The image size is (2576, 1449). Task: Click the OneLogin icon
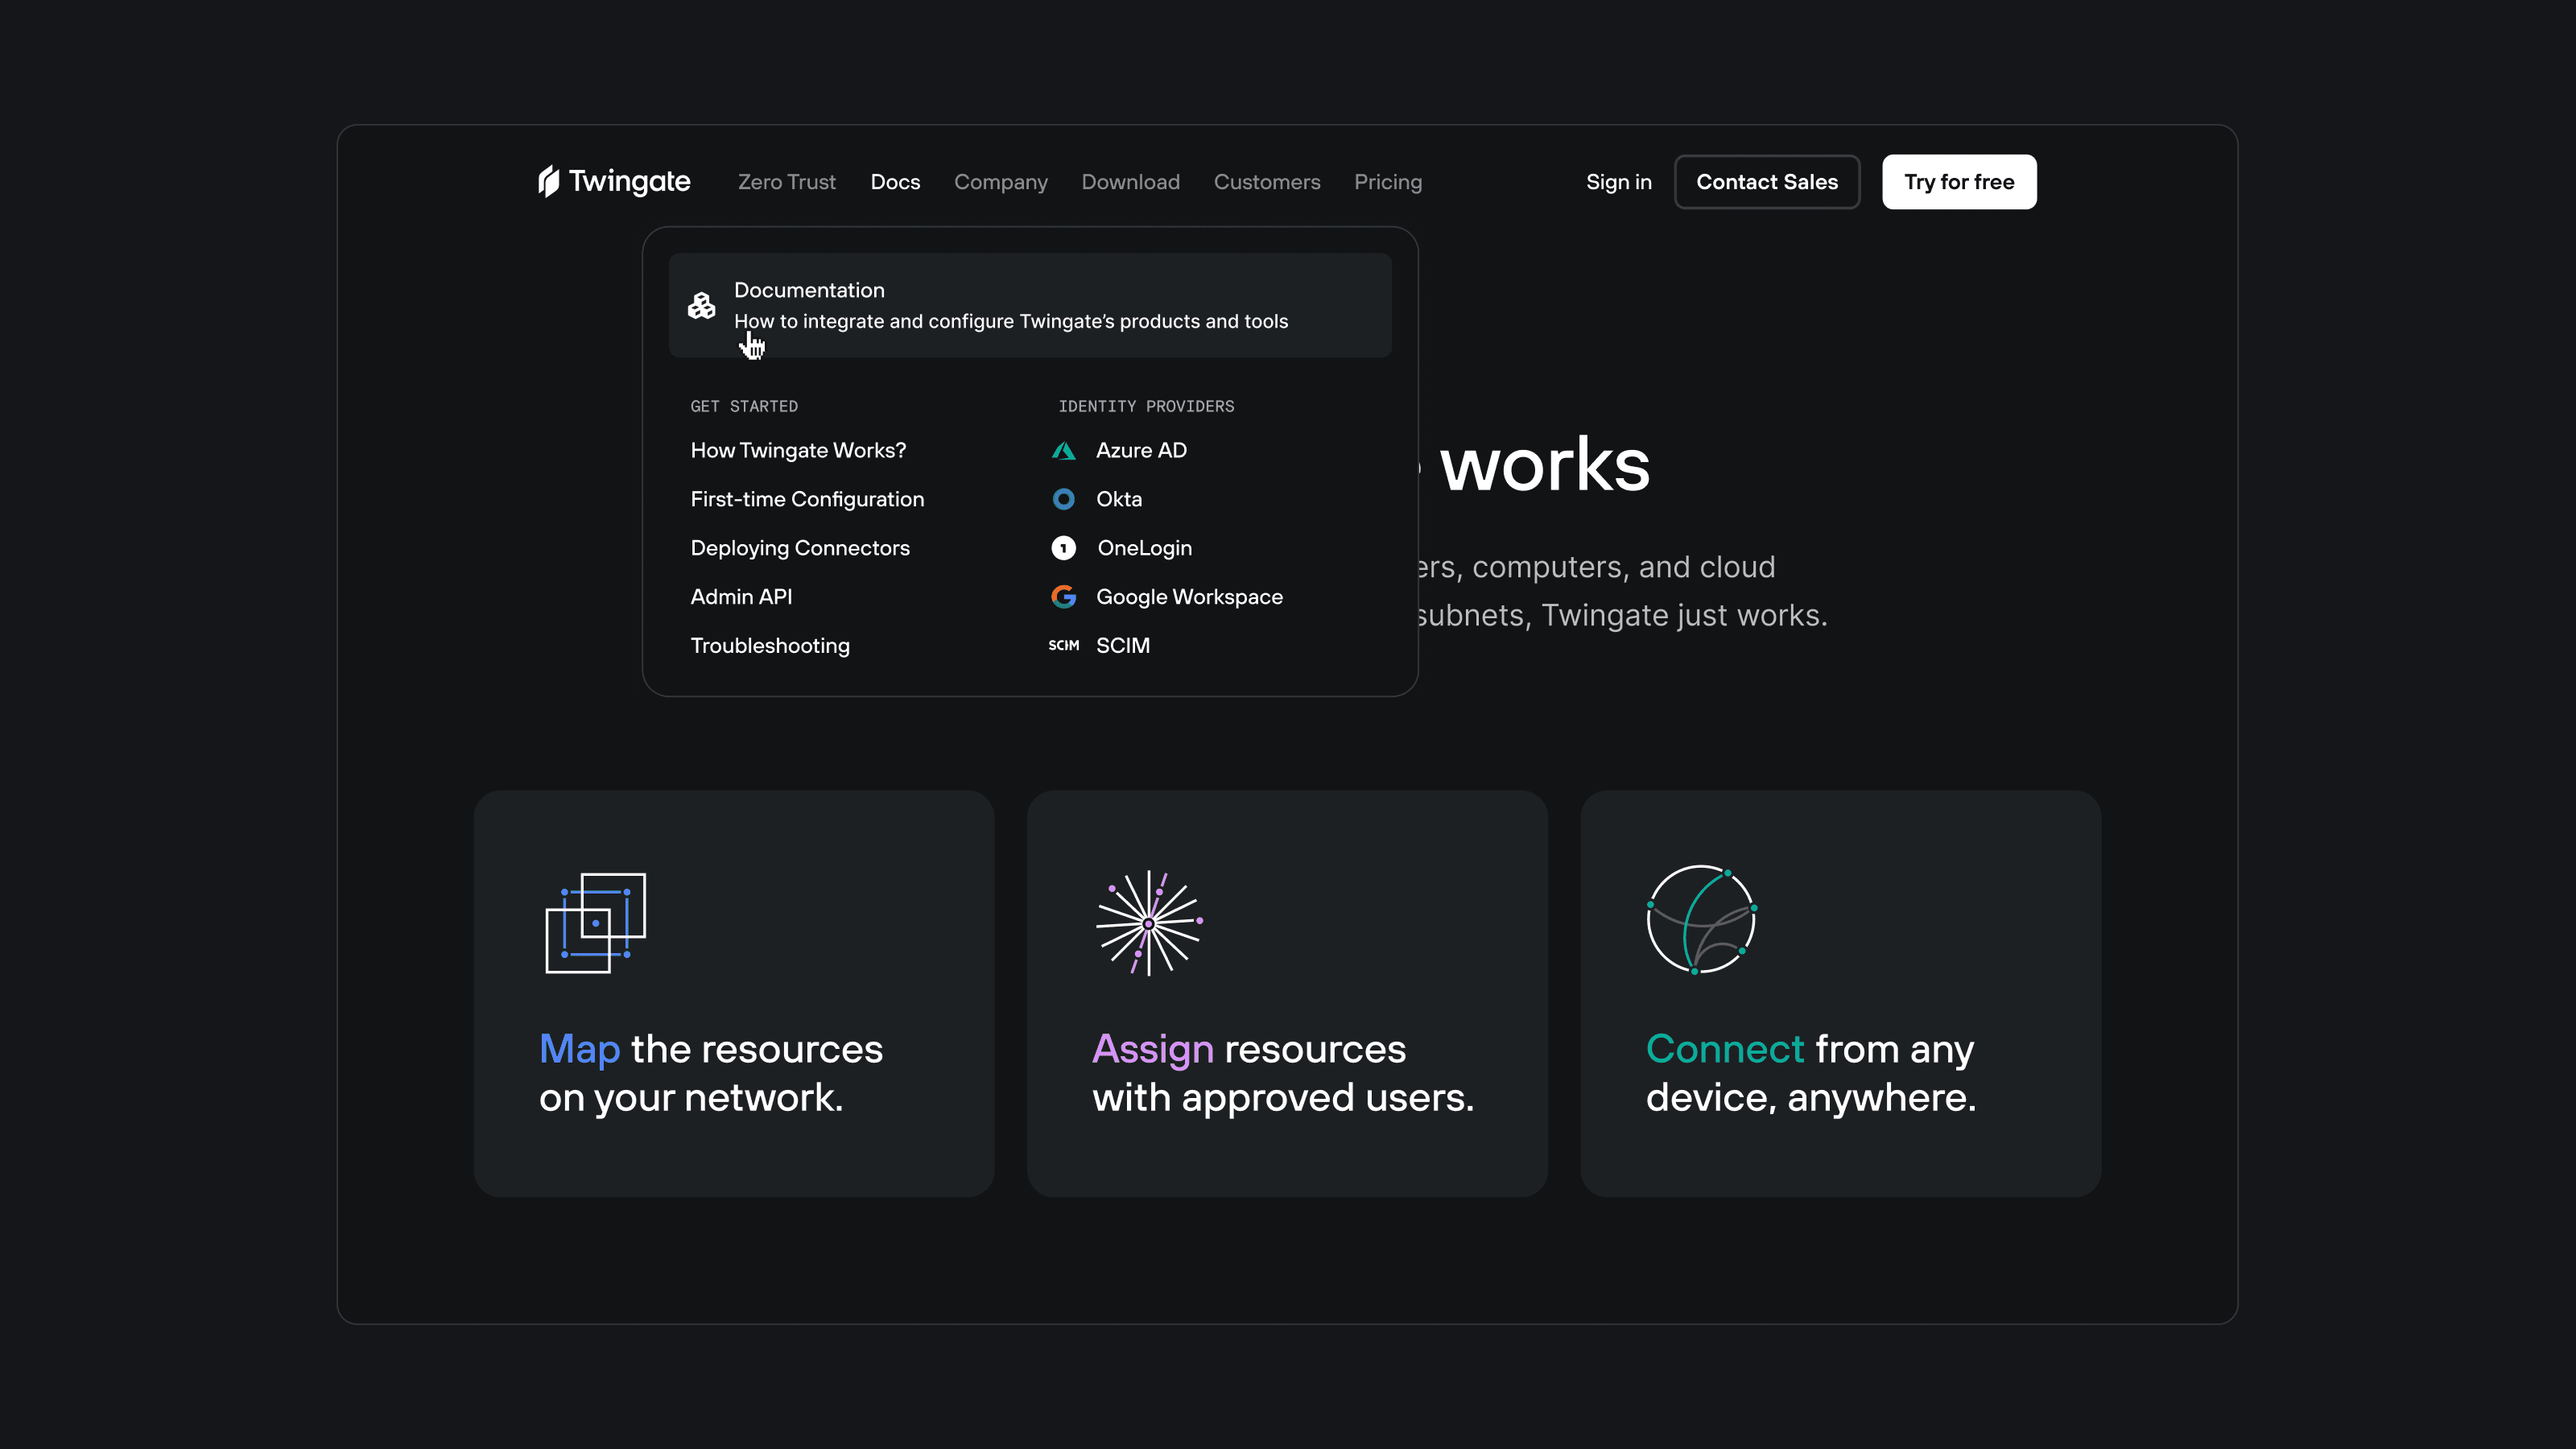tap(1063, 548)
